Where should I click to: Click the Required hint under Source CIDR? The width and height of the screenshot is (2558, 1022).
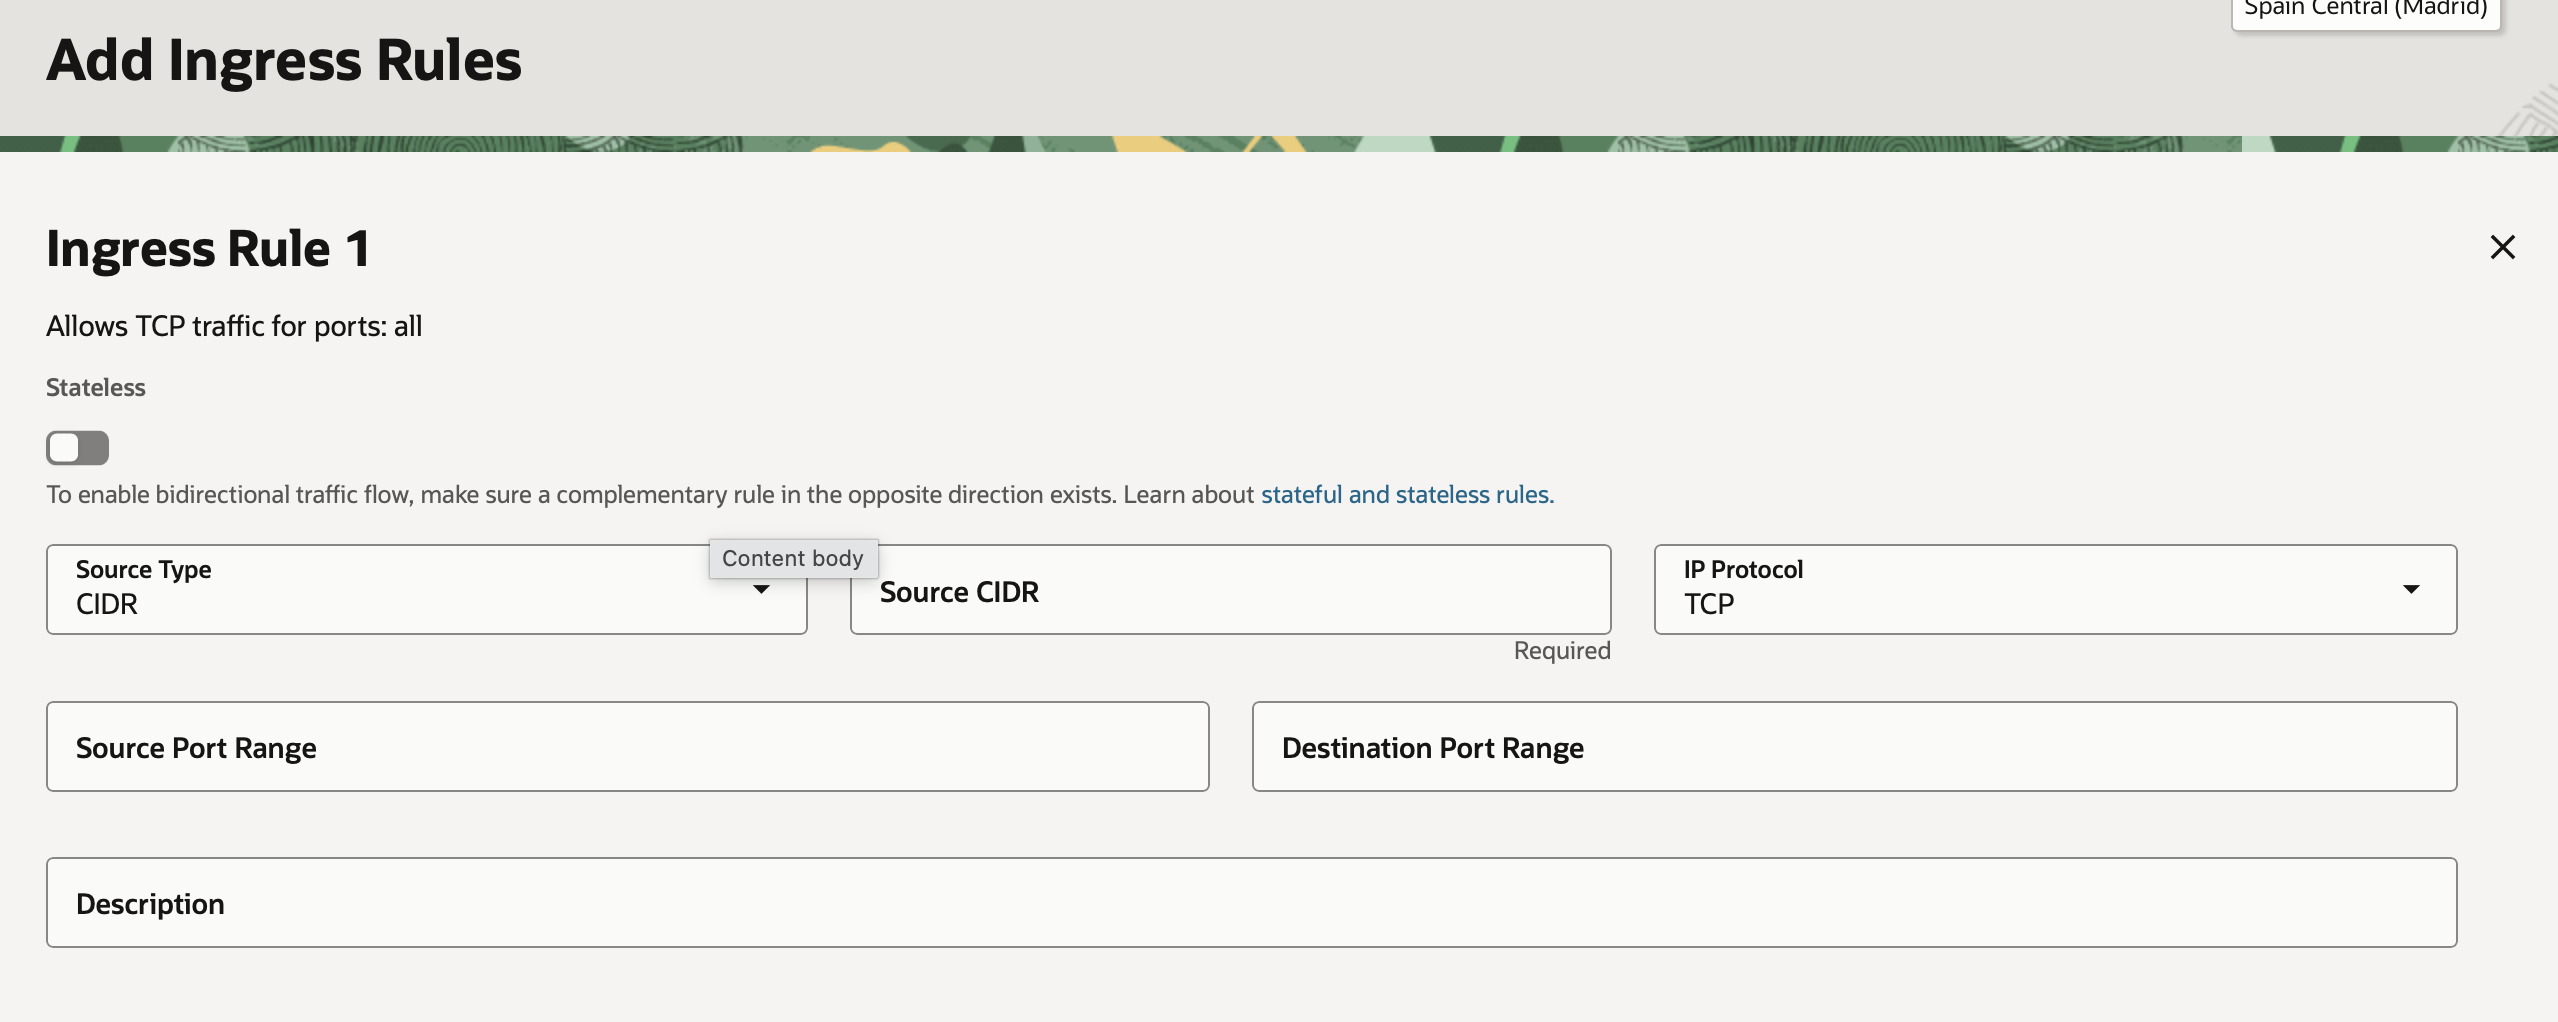pos(1561,651)
